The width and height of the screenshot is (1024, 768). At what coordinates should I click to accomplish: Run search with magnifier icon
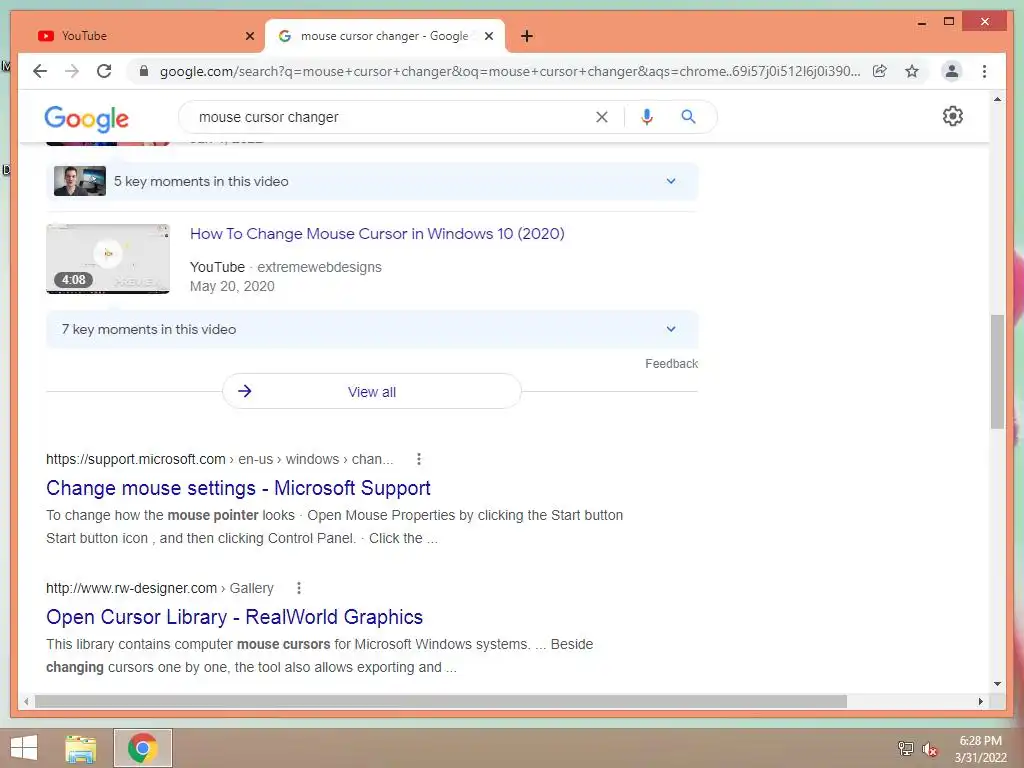pyautogui.click(x=688, y=117)
